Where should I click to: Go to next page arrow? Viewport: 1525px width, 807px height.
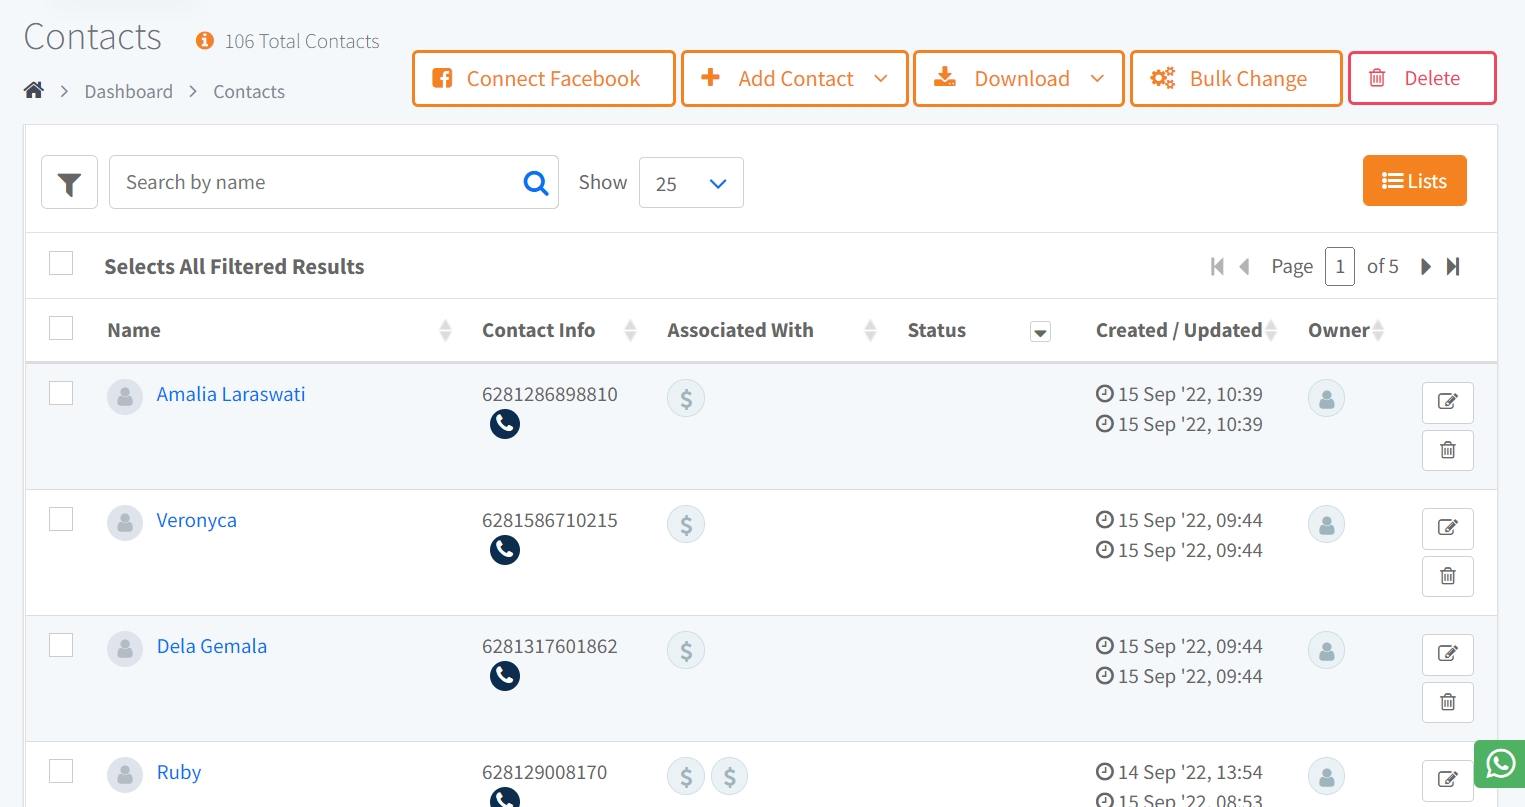[x=1426, y=266]
